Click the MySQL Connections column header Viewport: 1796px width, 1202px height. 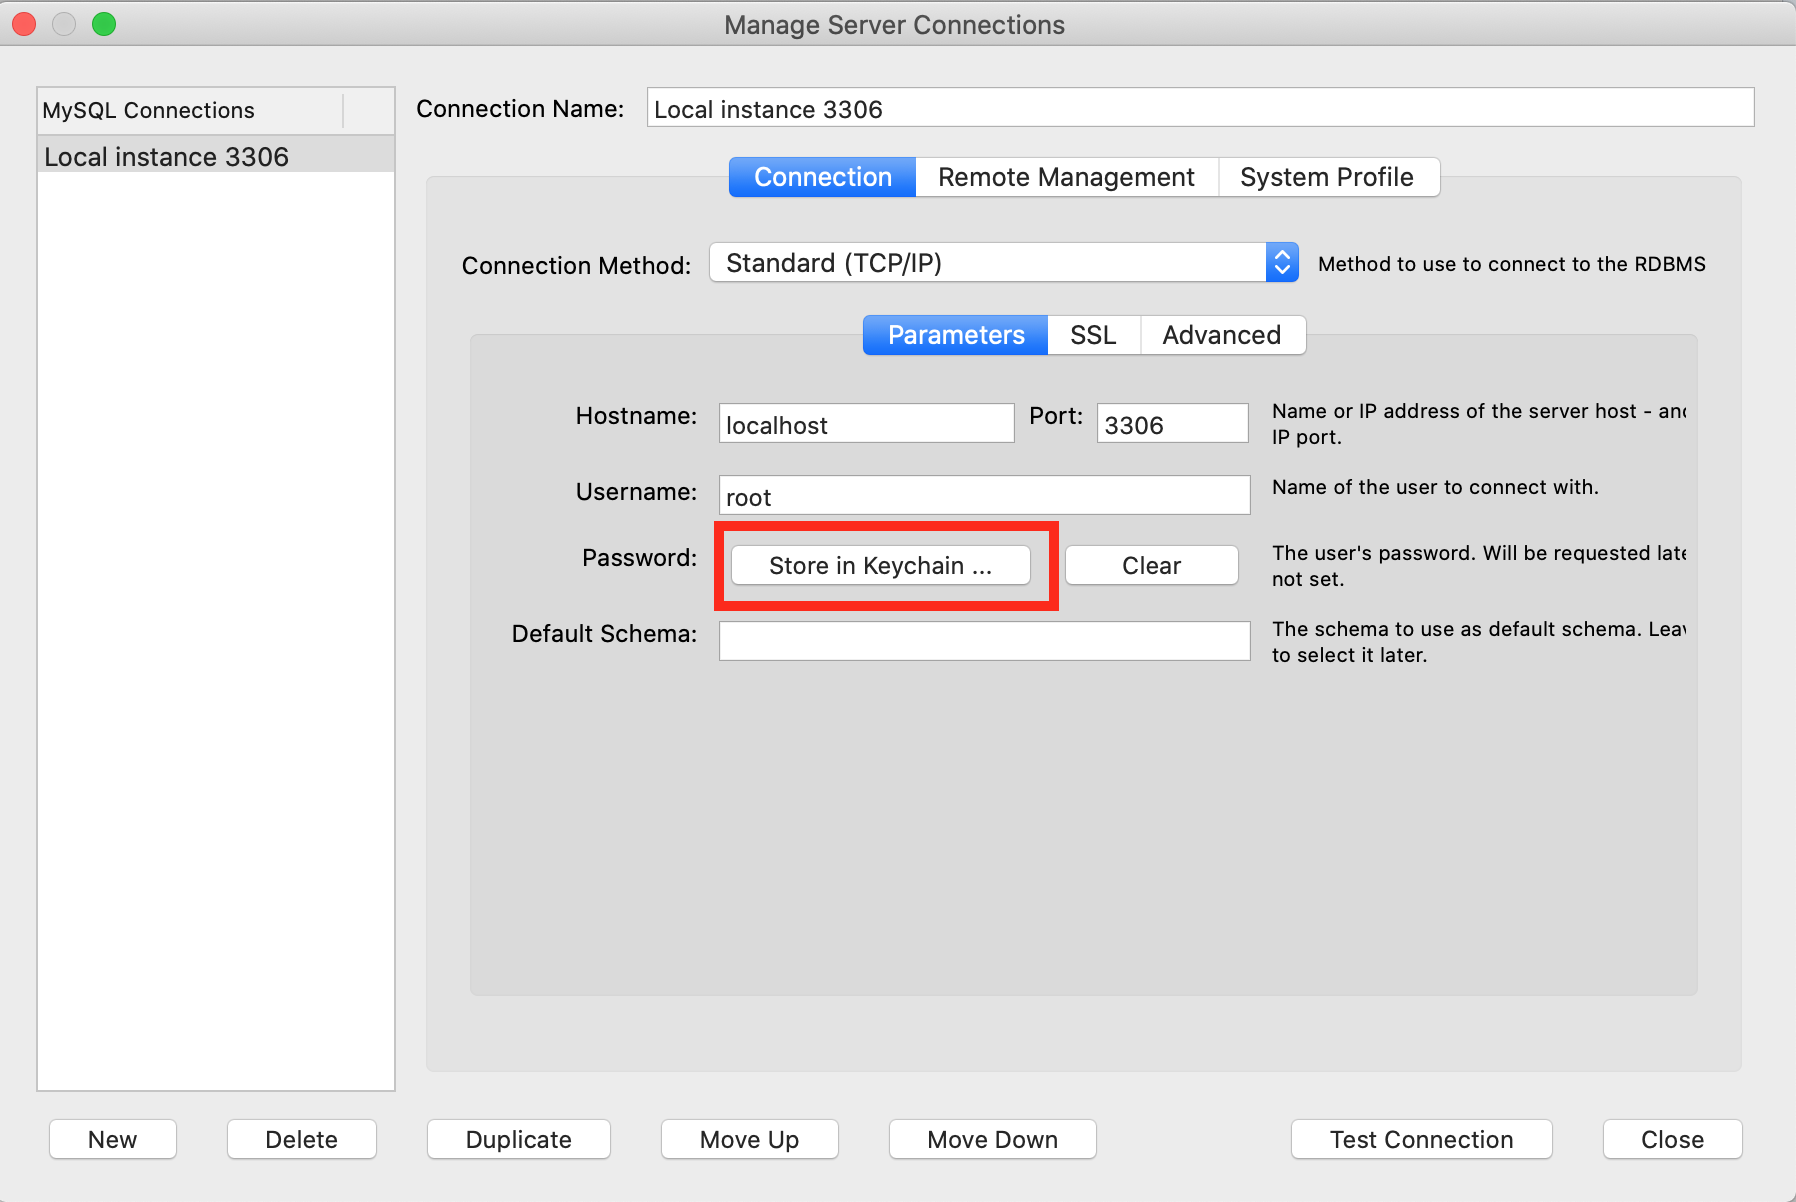point(190,110)
